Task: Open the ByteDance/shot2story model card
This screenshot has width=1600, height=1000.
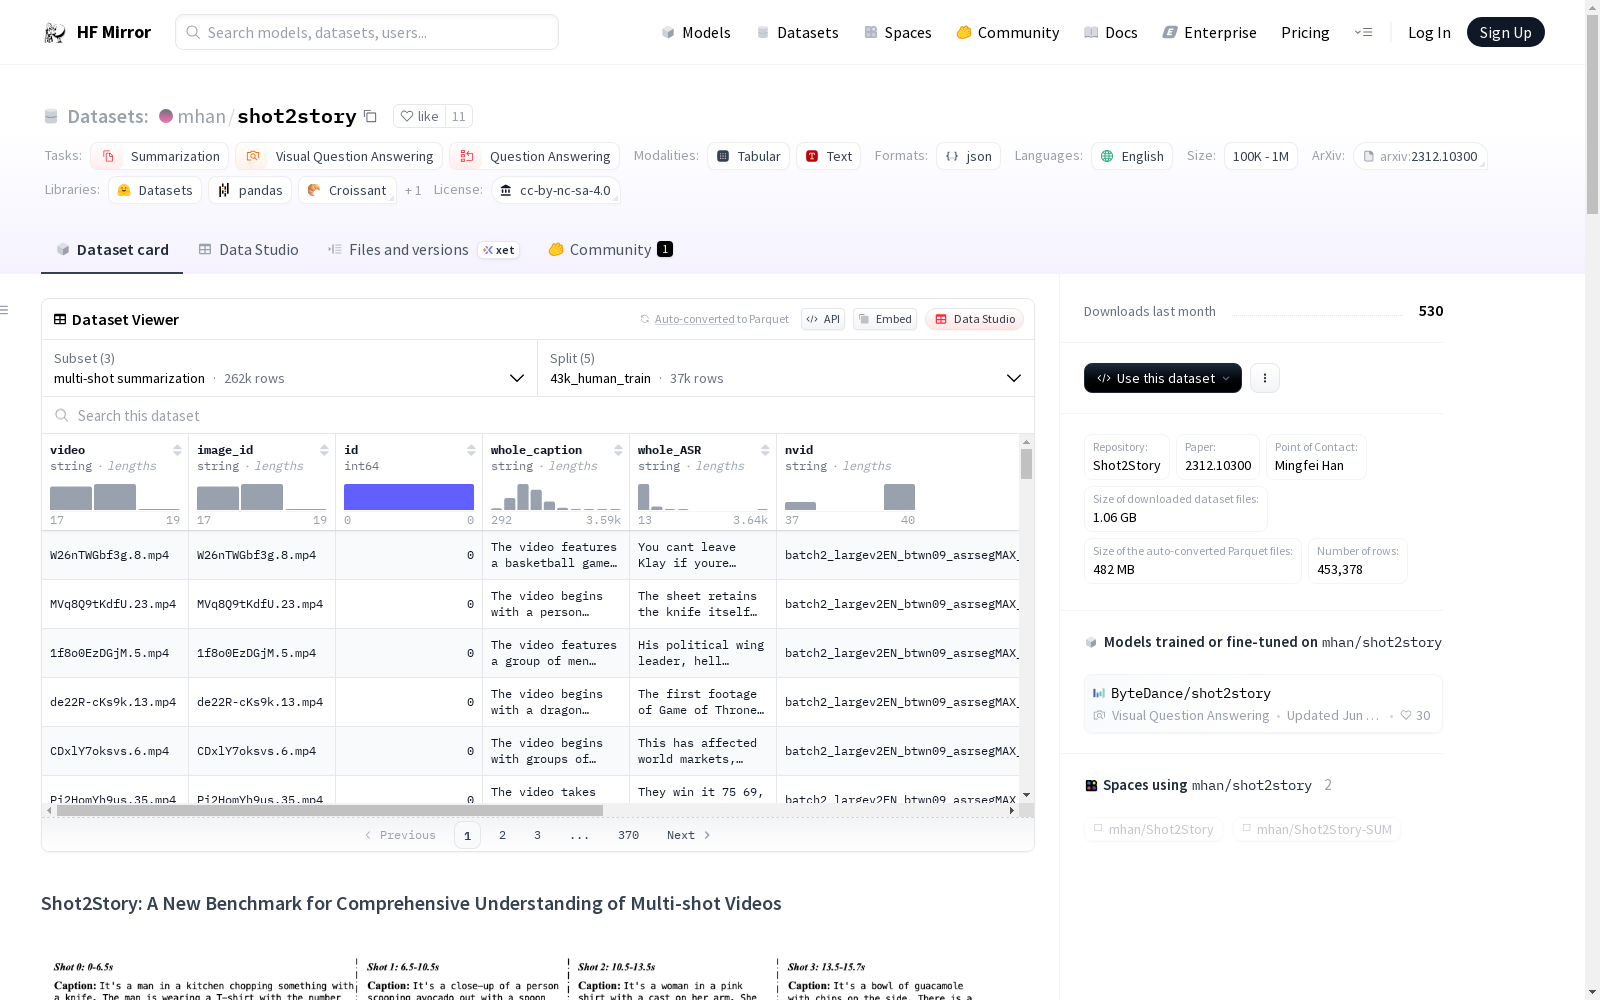Action: pyautogui.click(x=1263, y=704)
